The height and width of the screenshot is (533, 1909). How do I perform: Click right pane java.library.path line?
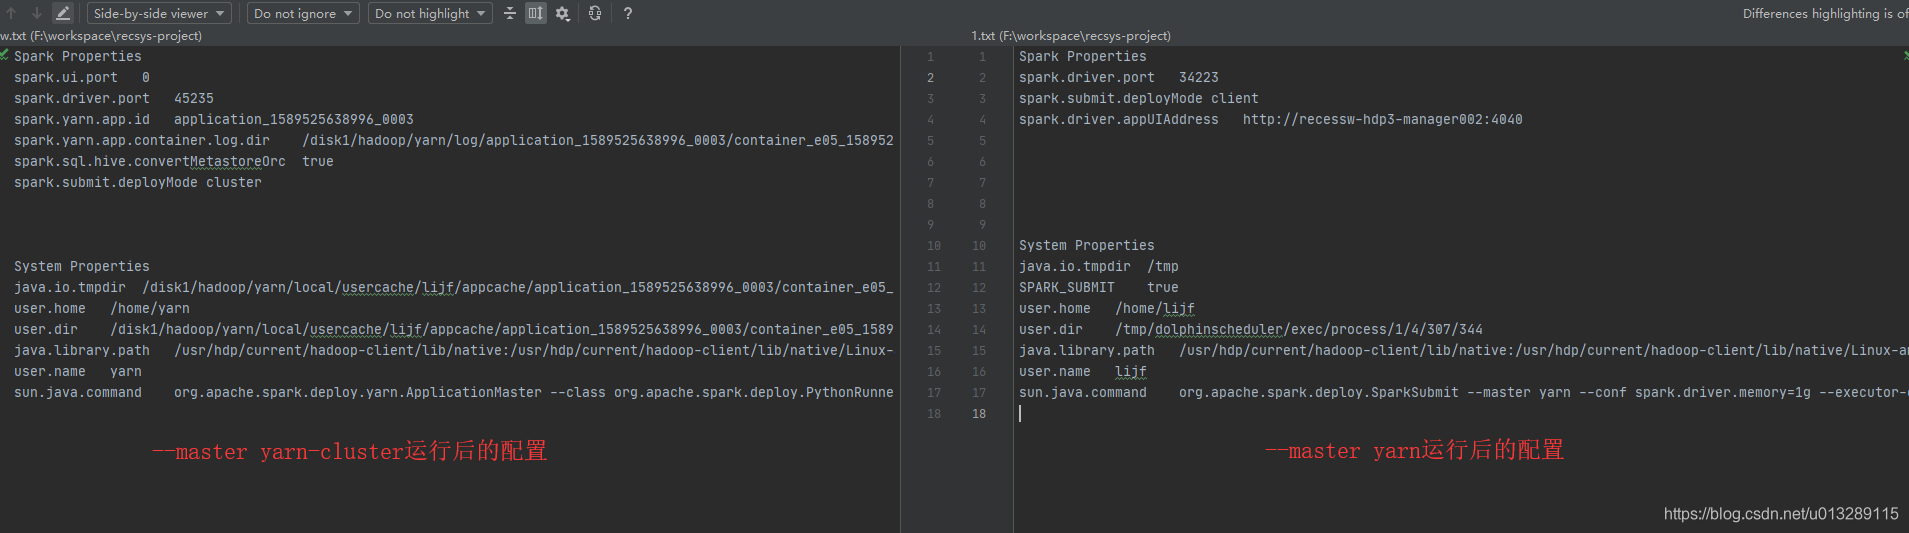point(1464,350)
